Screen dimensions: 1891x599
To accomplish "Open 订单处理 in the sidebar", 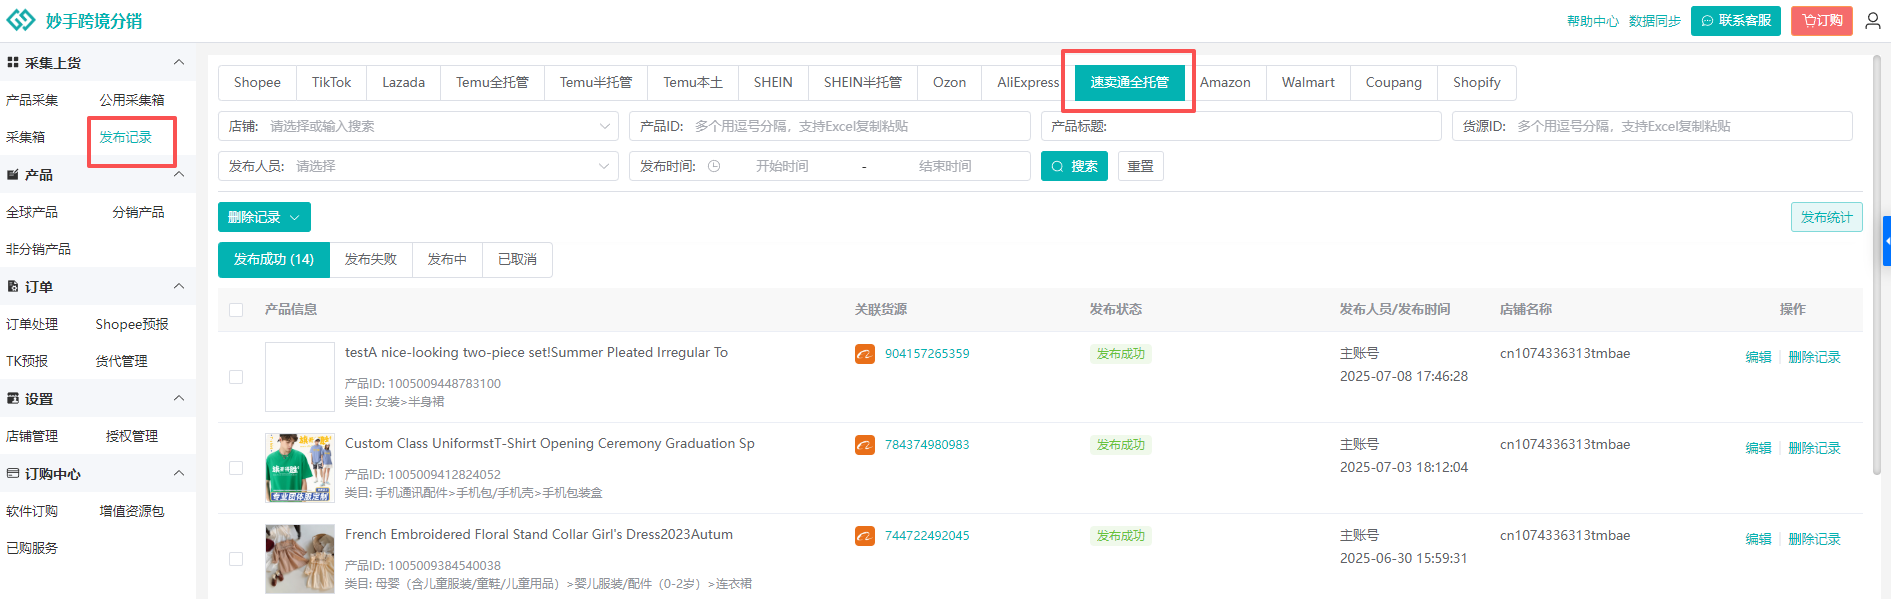I will tap(32, 324).
